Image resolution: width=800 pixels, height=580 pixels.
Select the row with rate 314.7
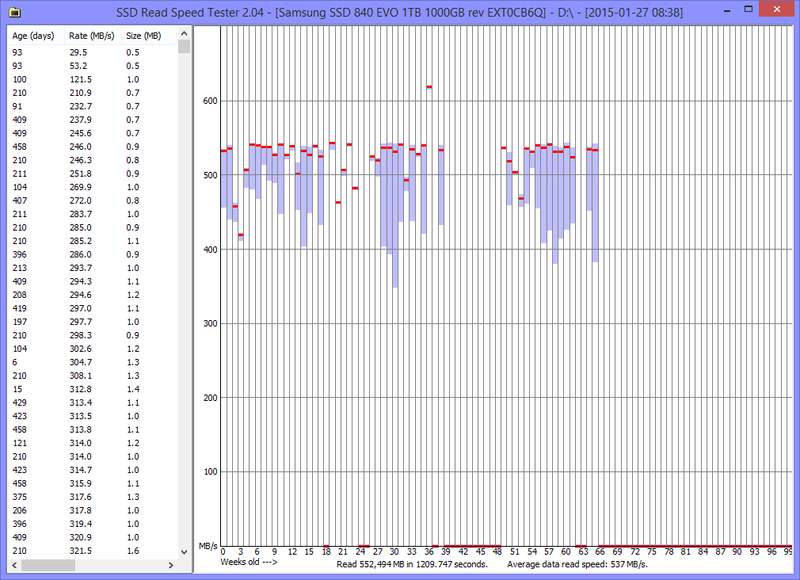pyautogui.click(x=93, y=470)
